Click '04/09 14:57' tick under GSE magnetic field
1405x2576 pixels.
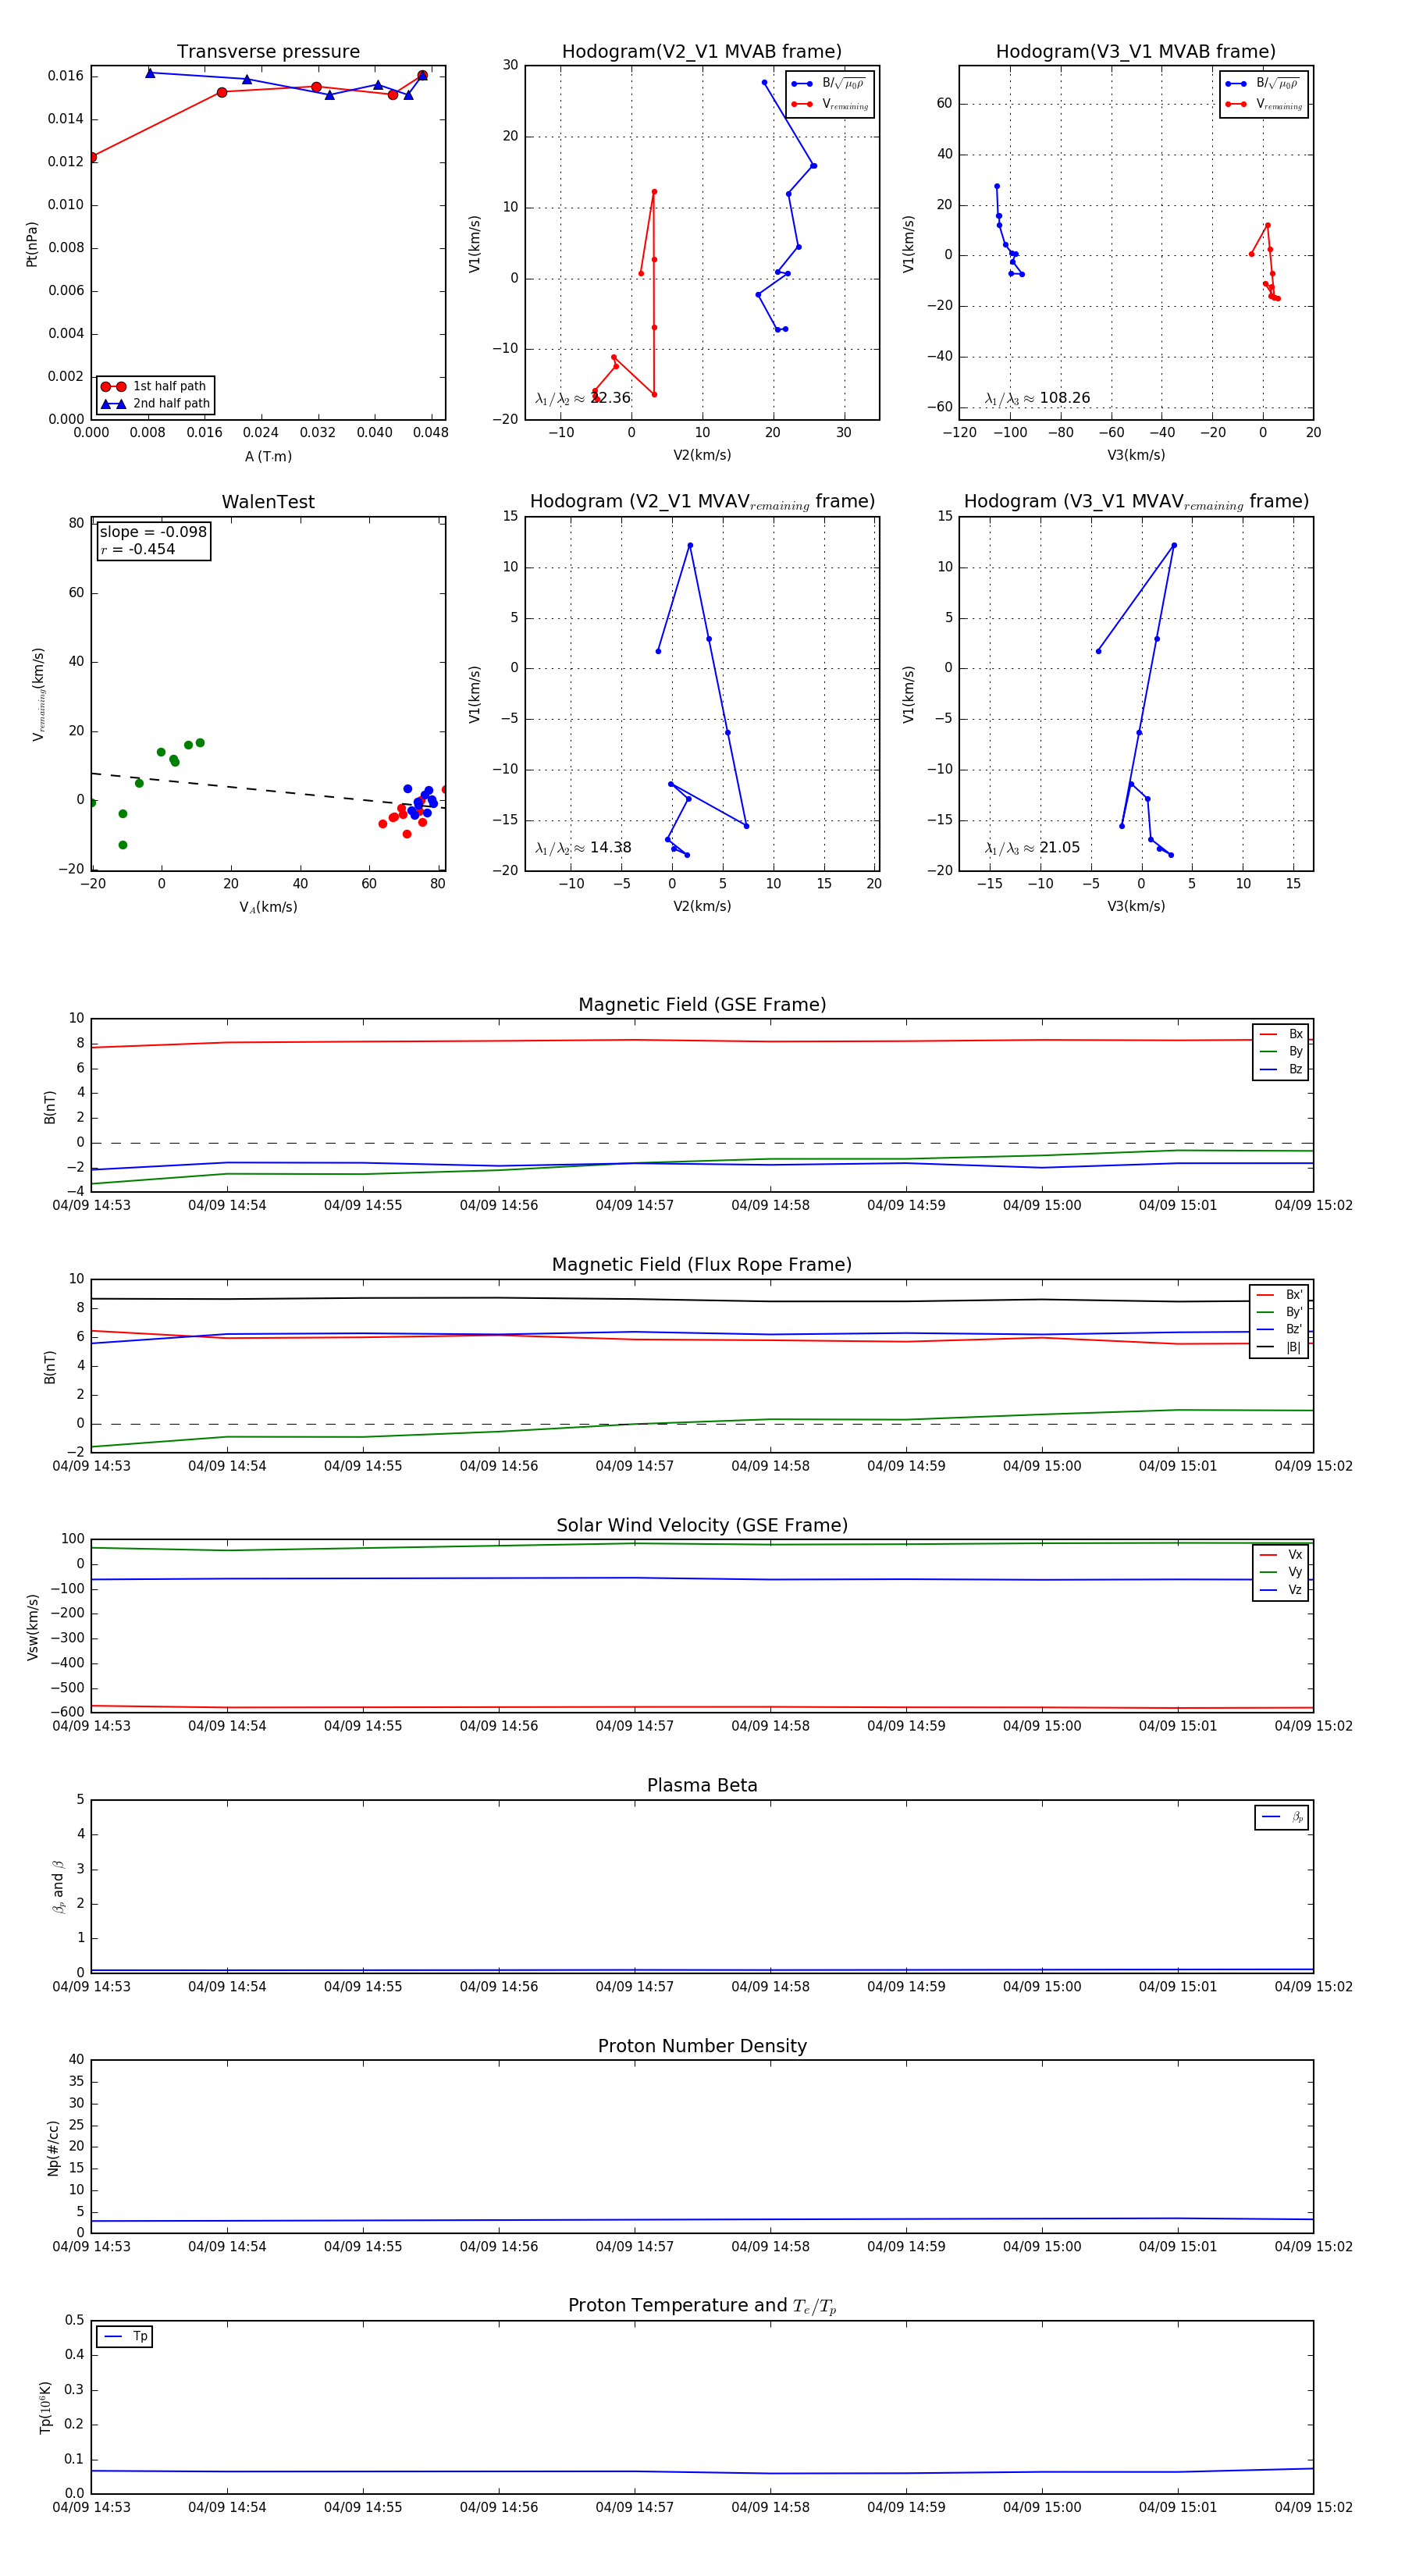634,1206
